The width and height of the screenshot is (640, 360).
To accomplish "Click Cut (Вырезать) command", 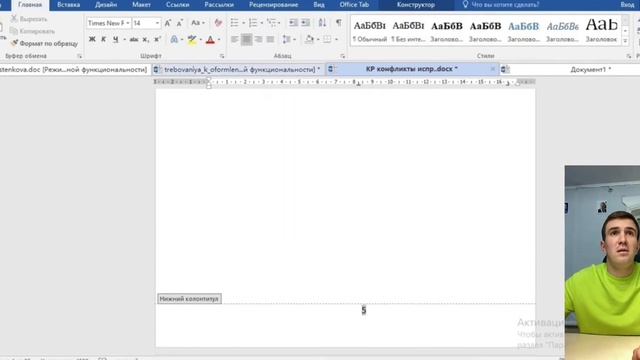I will tap(29, 19).
